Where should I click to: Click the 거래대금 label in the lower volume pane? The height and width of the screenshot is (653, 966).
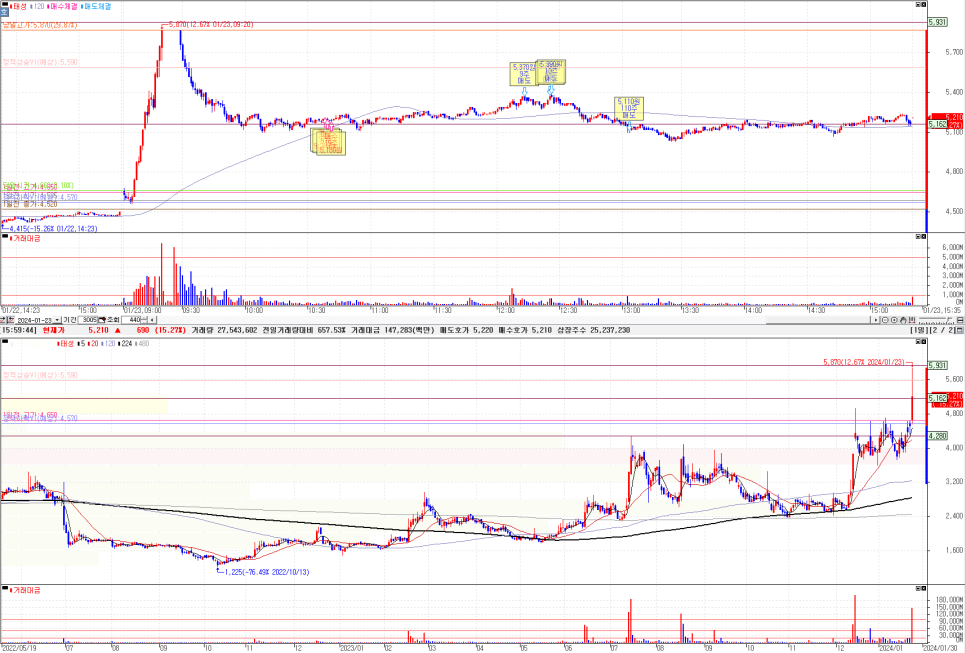pos(27,590)
